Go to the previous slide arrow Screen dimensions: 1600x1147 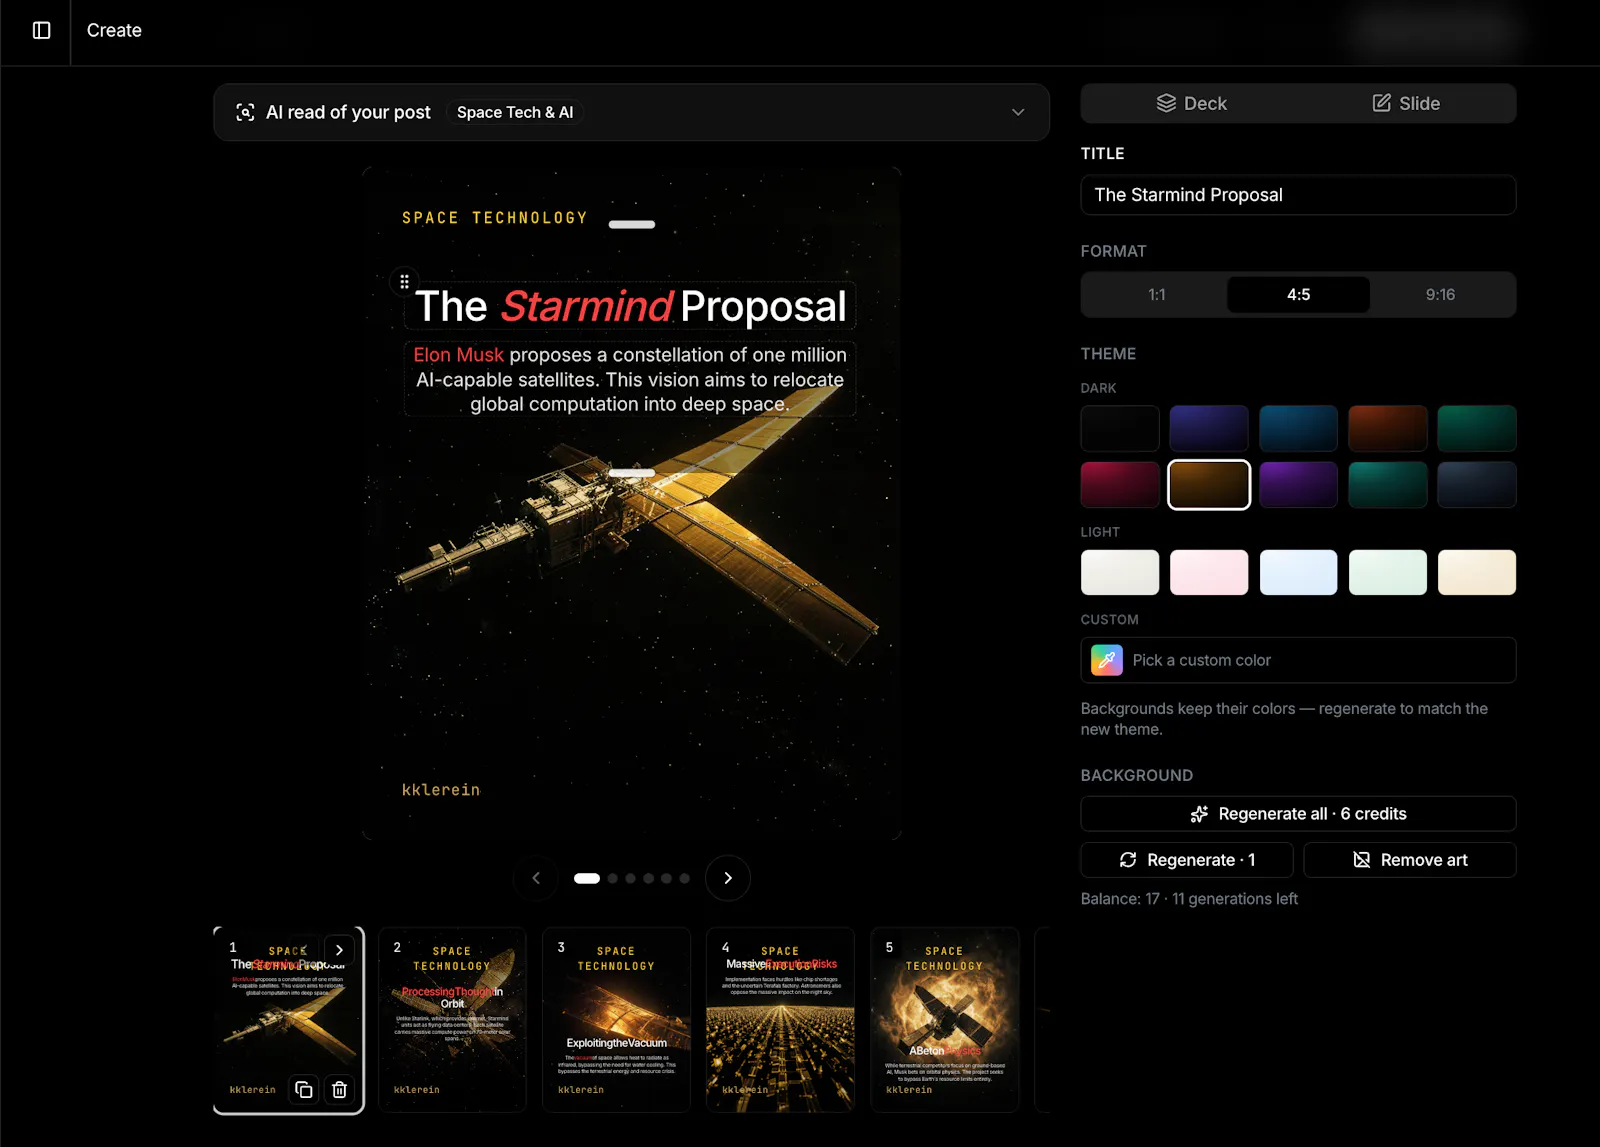[536, 878]
